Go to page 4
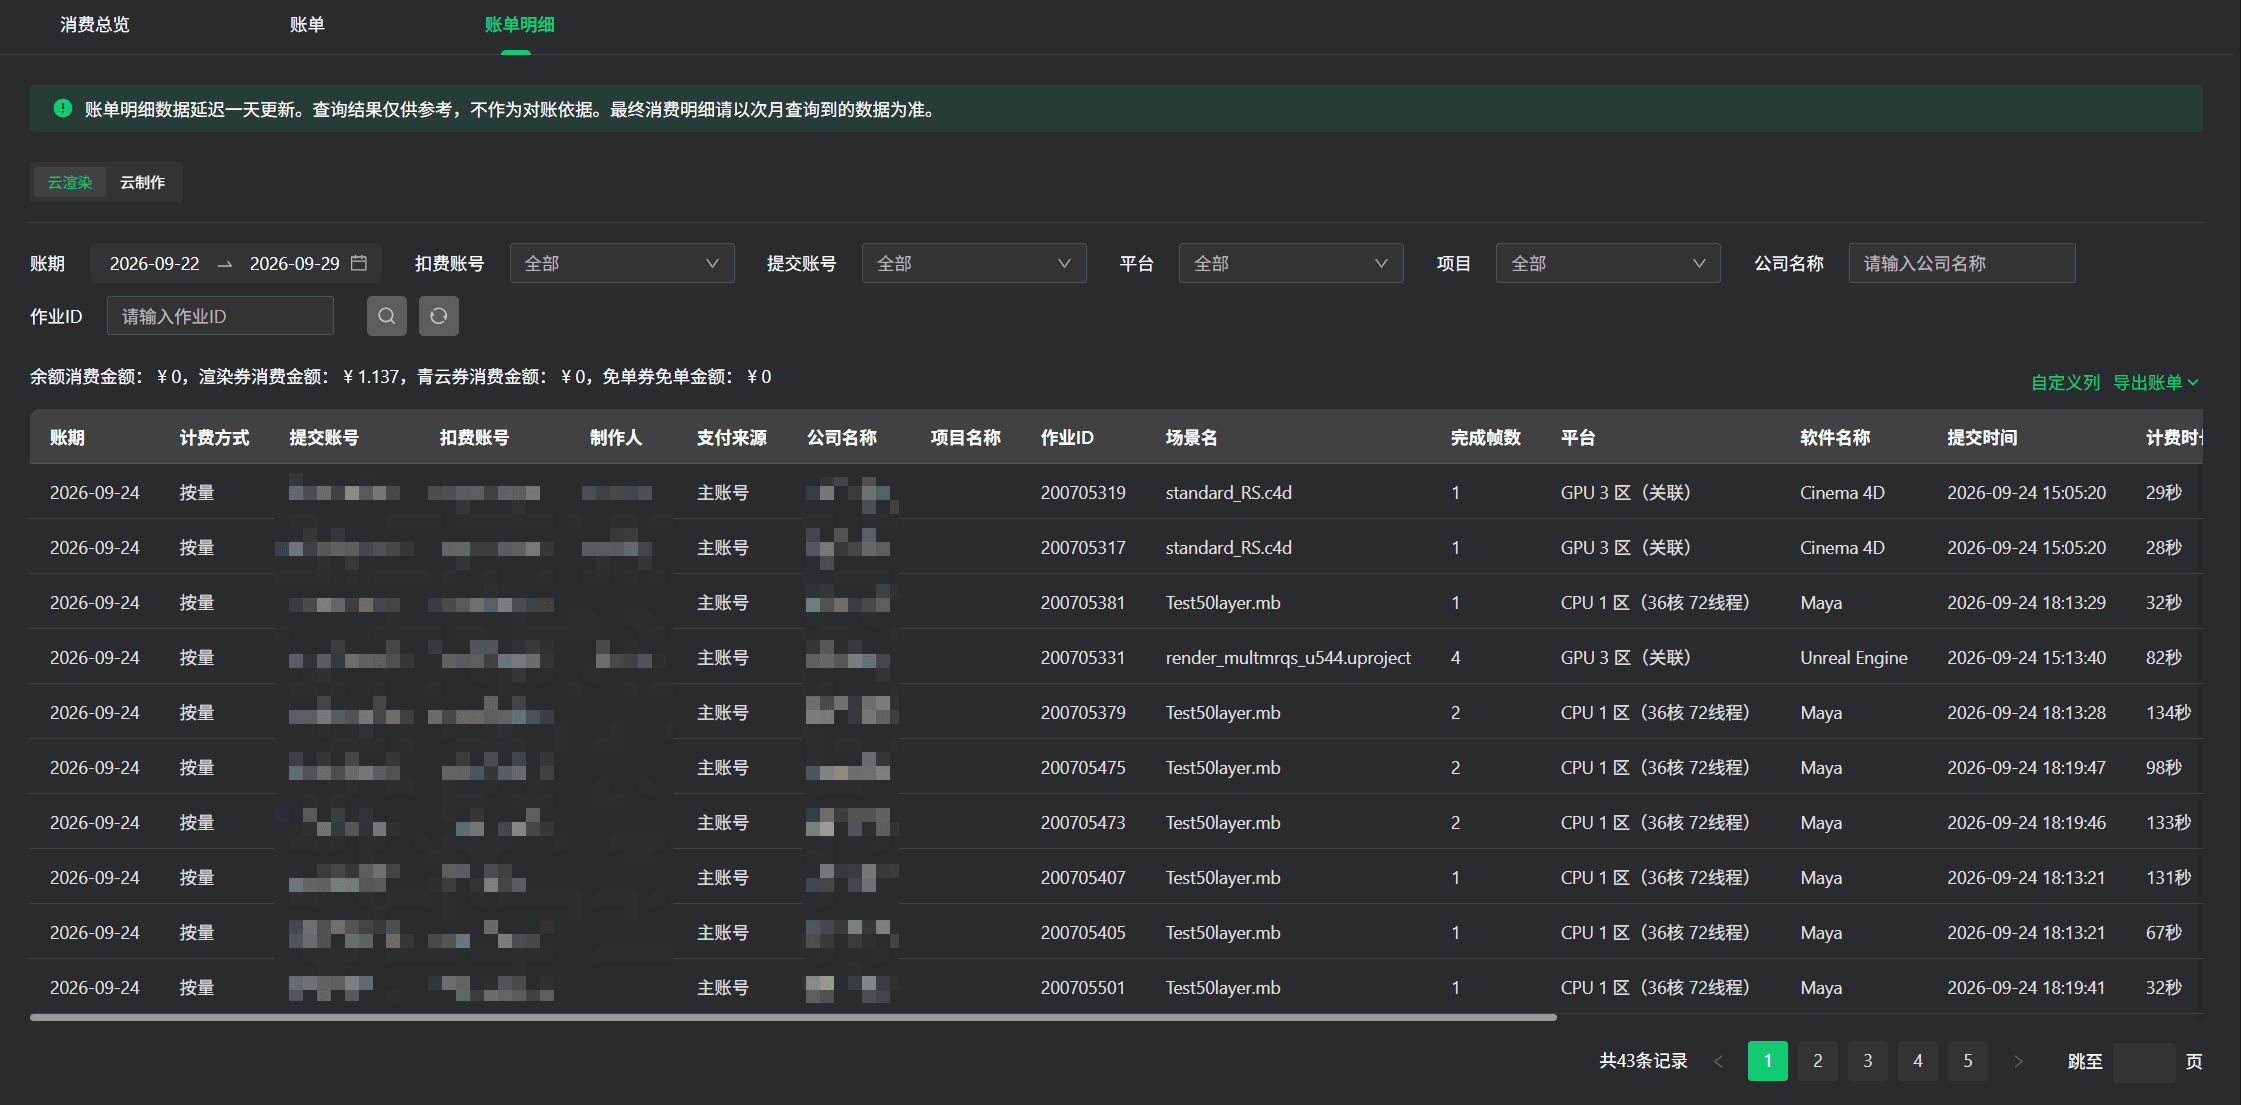The height and width of the screenshot is (1105, 2241). [x=1918, y=1061]
